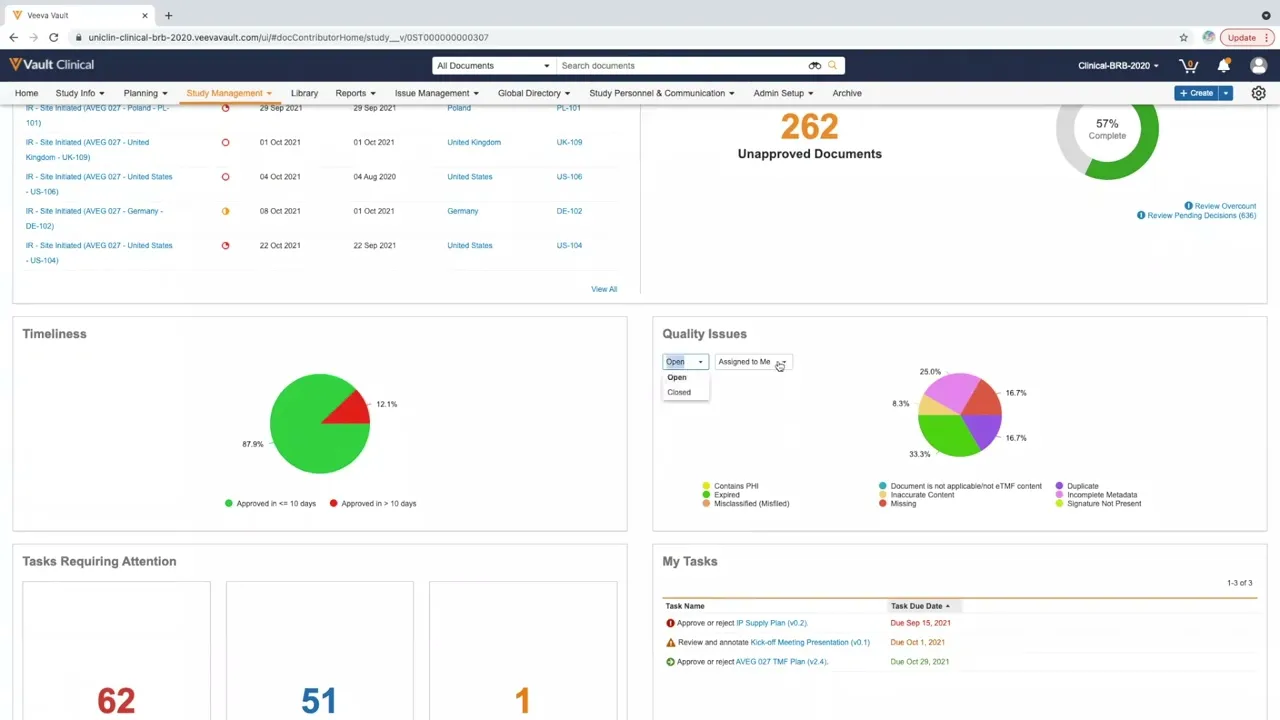Click the status icon for US-104 row
Screen dimensions: 1280x720
click(225, 246)
